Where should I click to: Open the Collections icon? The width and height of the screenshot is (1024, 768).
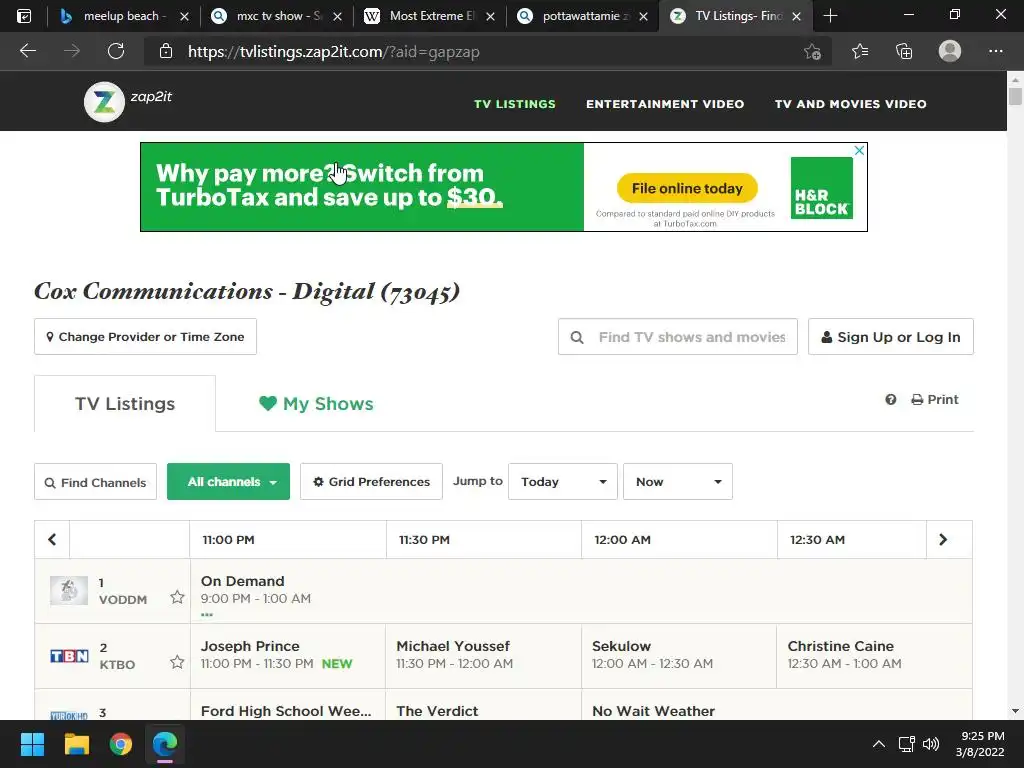click(x=904, y=51)
